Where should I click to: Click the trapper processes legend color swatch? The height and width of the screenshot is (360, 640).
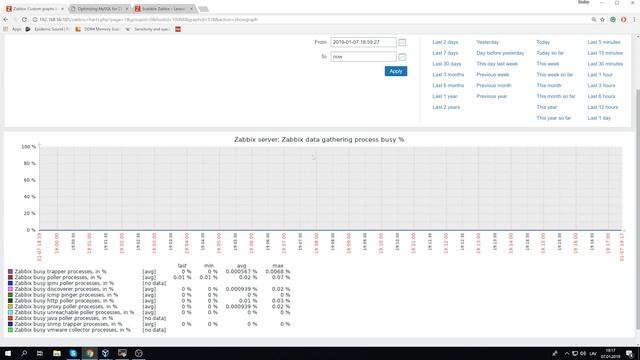(x=10, y=271)
